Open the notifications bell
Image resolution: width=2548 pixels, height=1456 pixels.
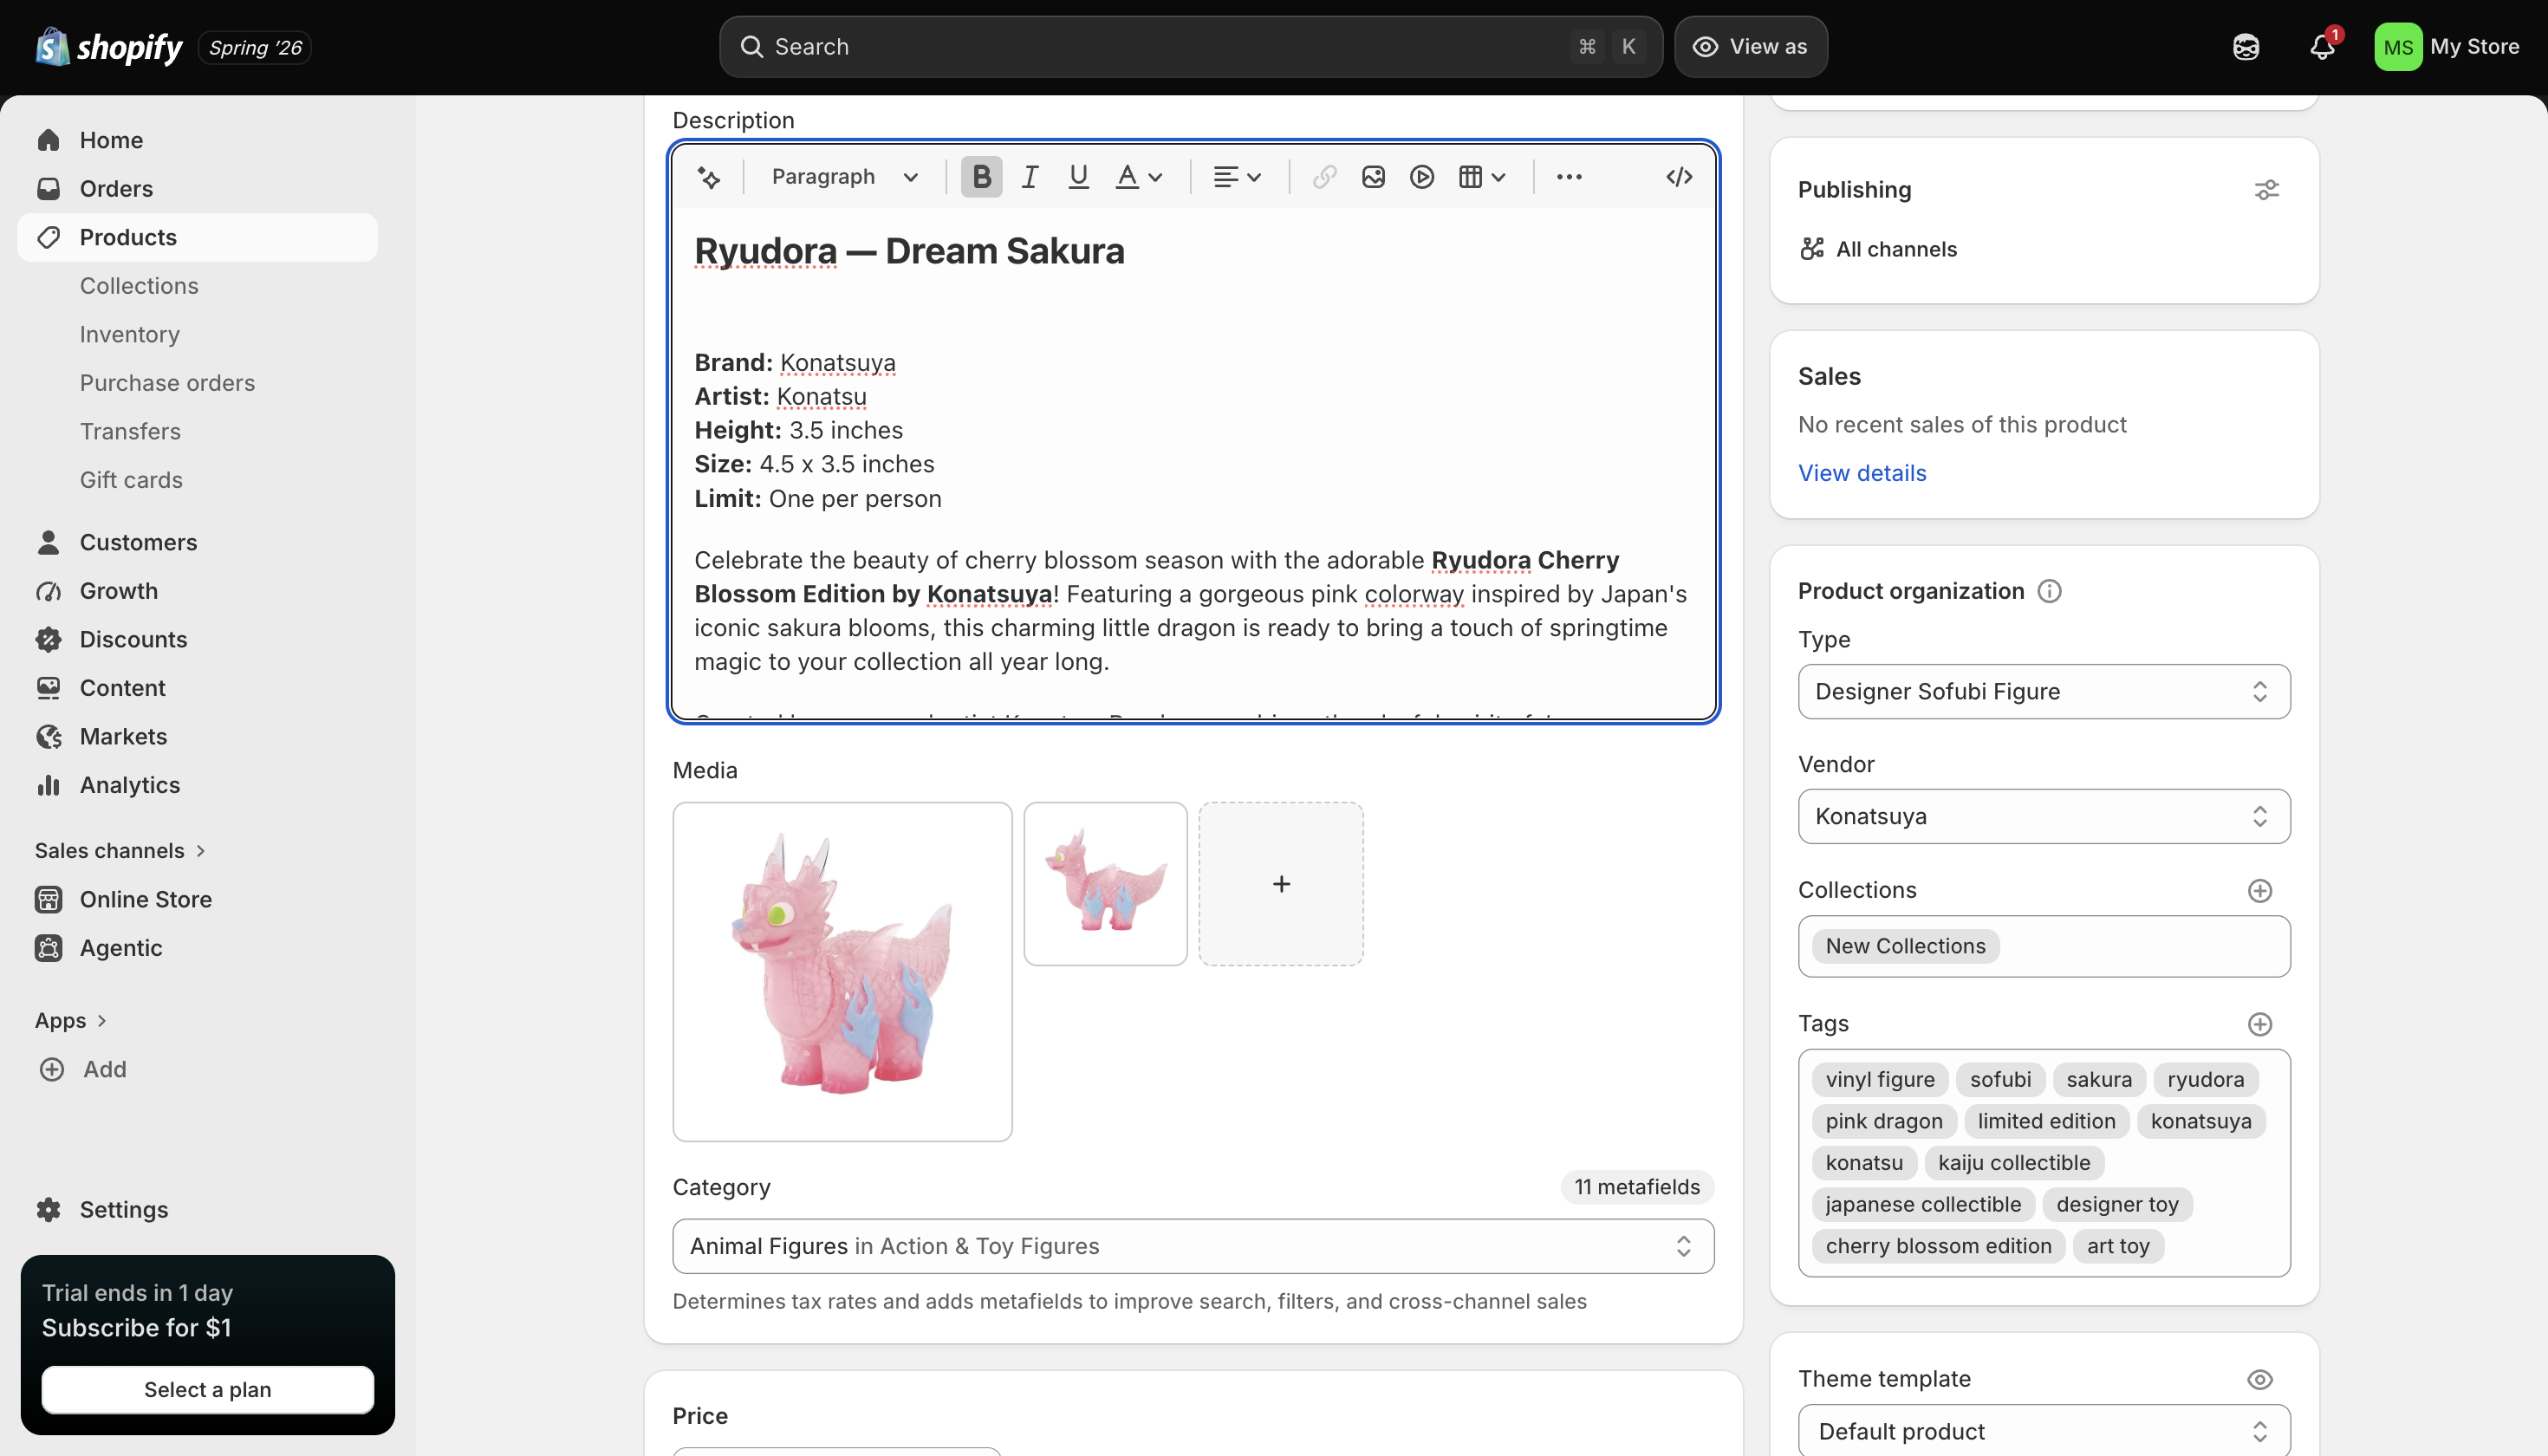[2322, 47]
